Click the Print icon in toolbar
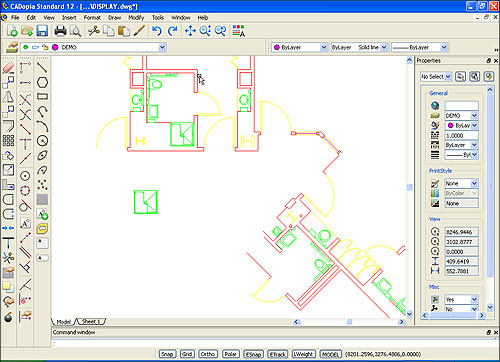Image resolution: width=500 pixels, height=362 pixels. coord(60,31)
